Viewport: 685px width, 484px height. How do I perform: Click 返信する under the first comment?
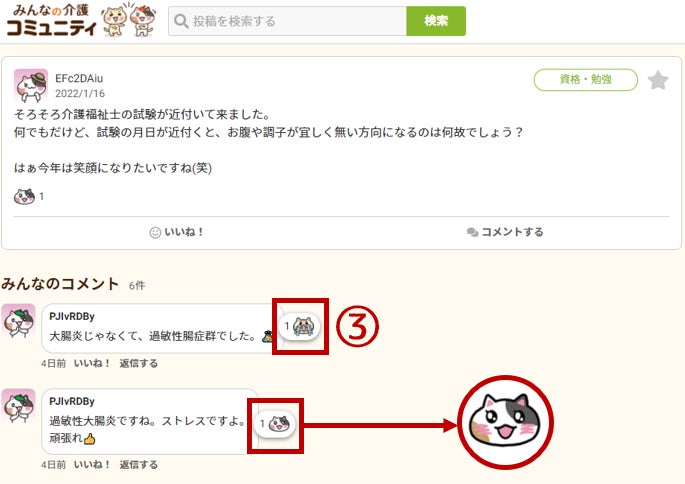pyautogui.click(x=138, y=363)
